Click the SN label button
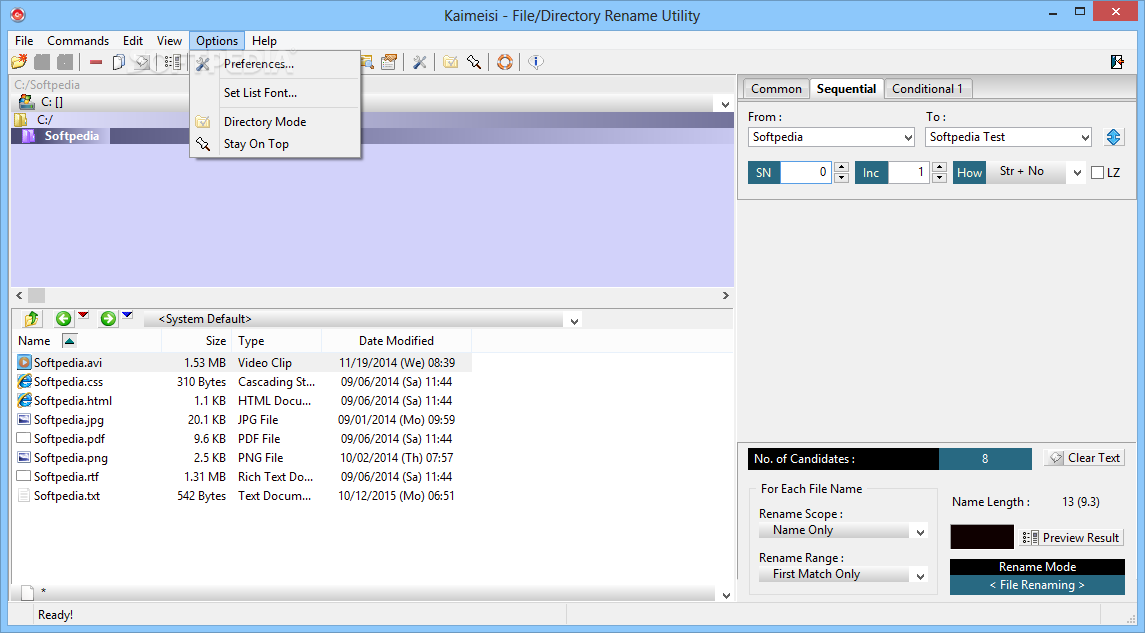1145x633 pixels. coord(764,172)
